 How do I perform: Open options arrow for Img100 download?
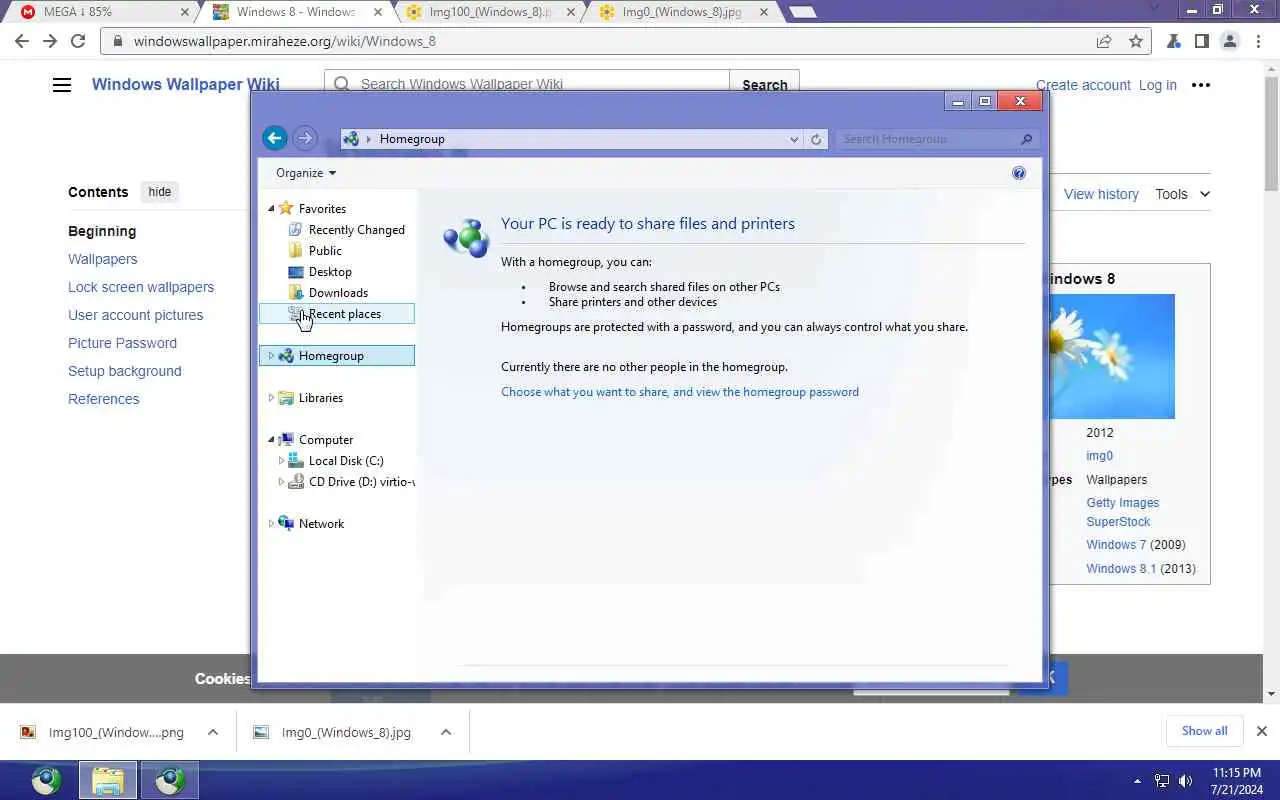point(213,732)
